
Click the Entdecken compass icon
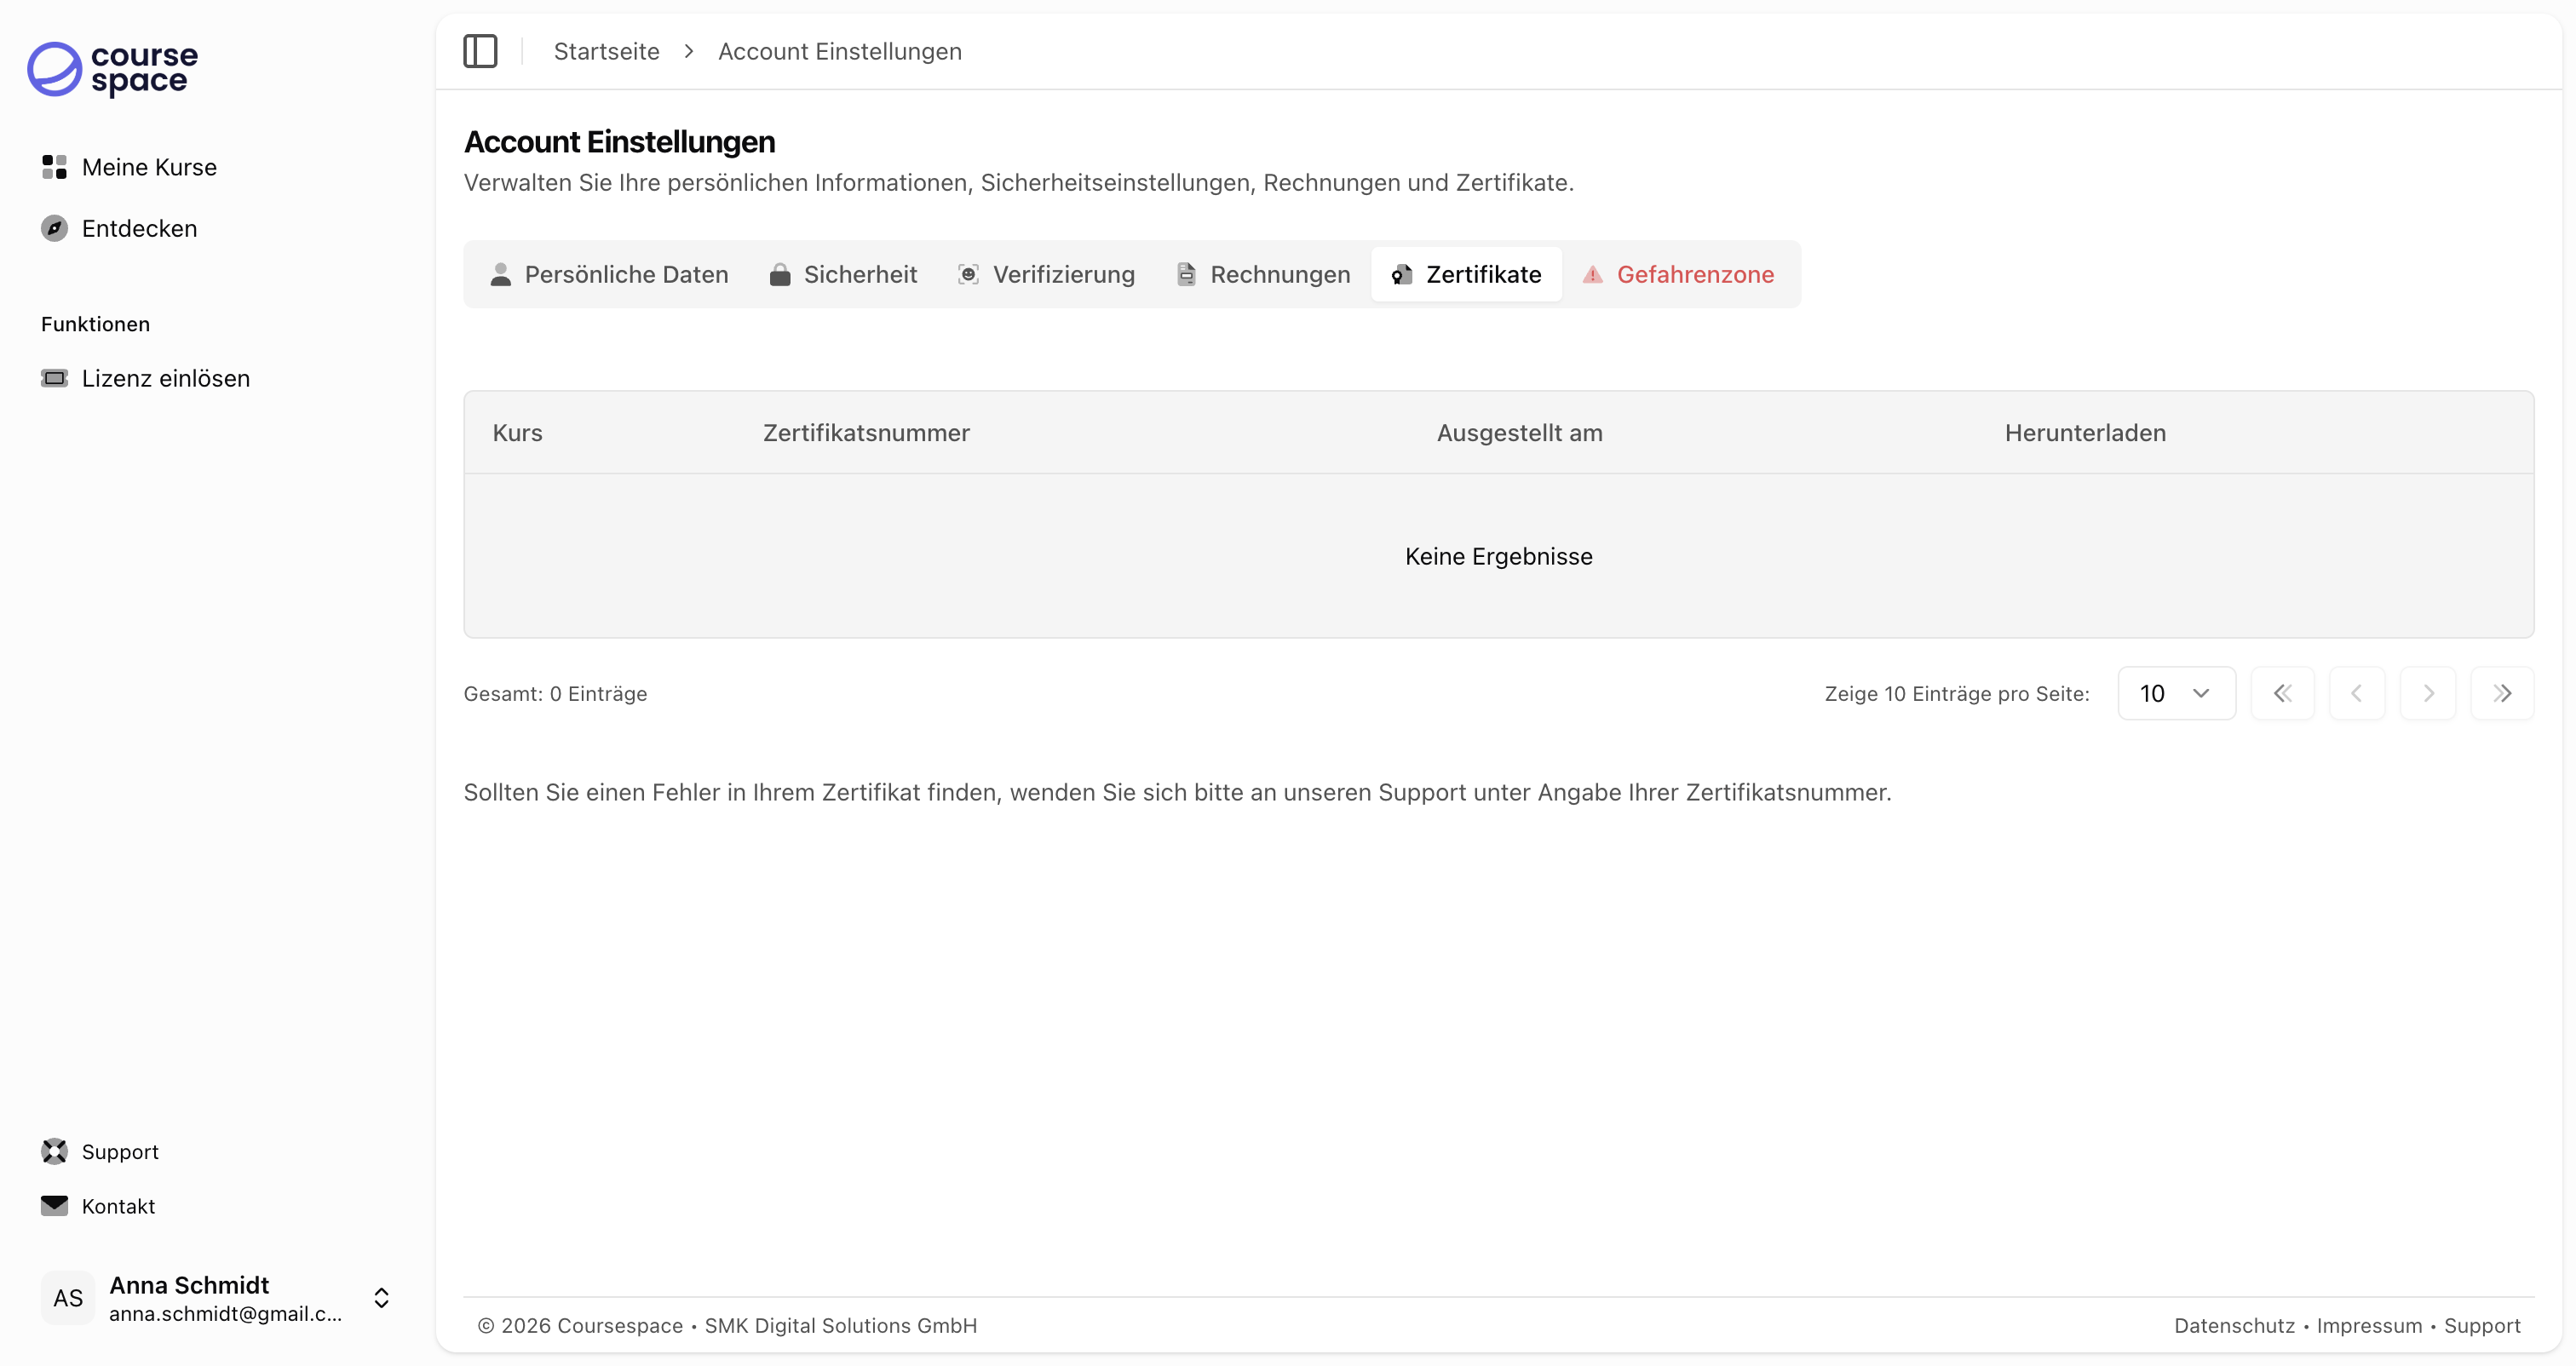coord(54,228)
